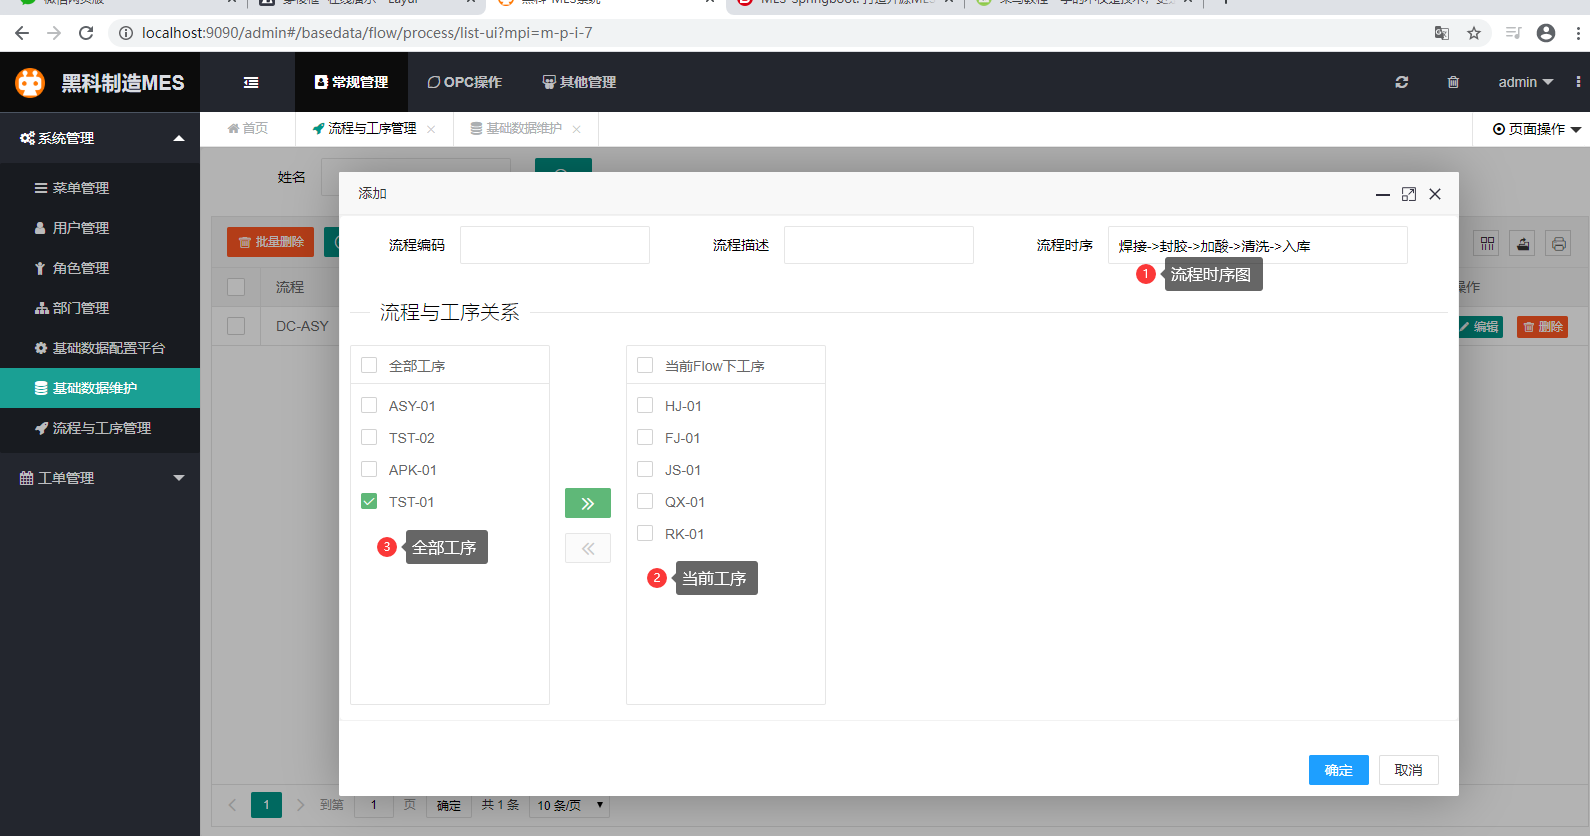The height and width of the screenshot is (836, 1590).
Task: Bookmark page with the star icon
Action: coord(1474,33)
